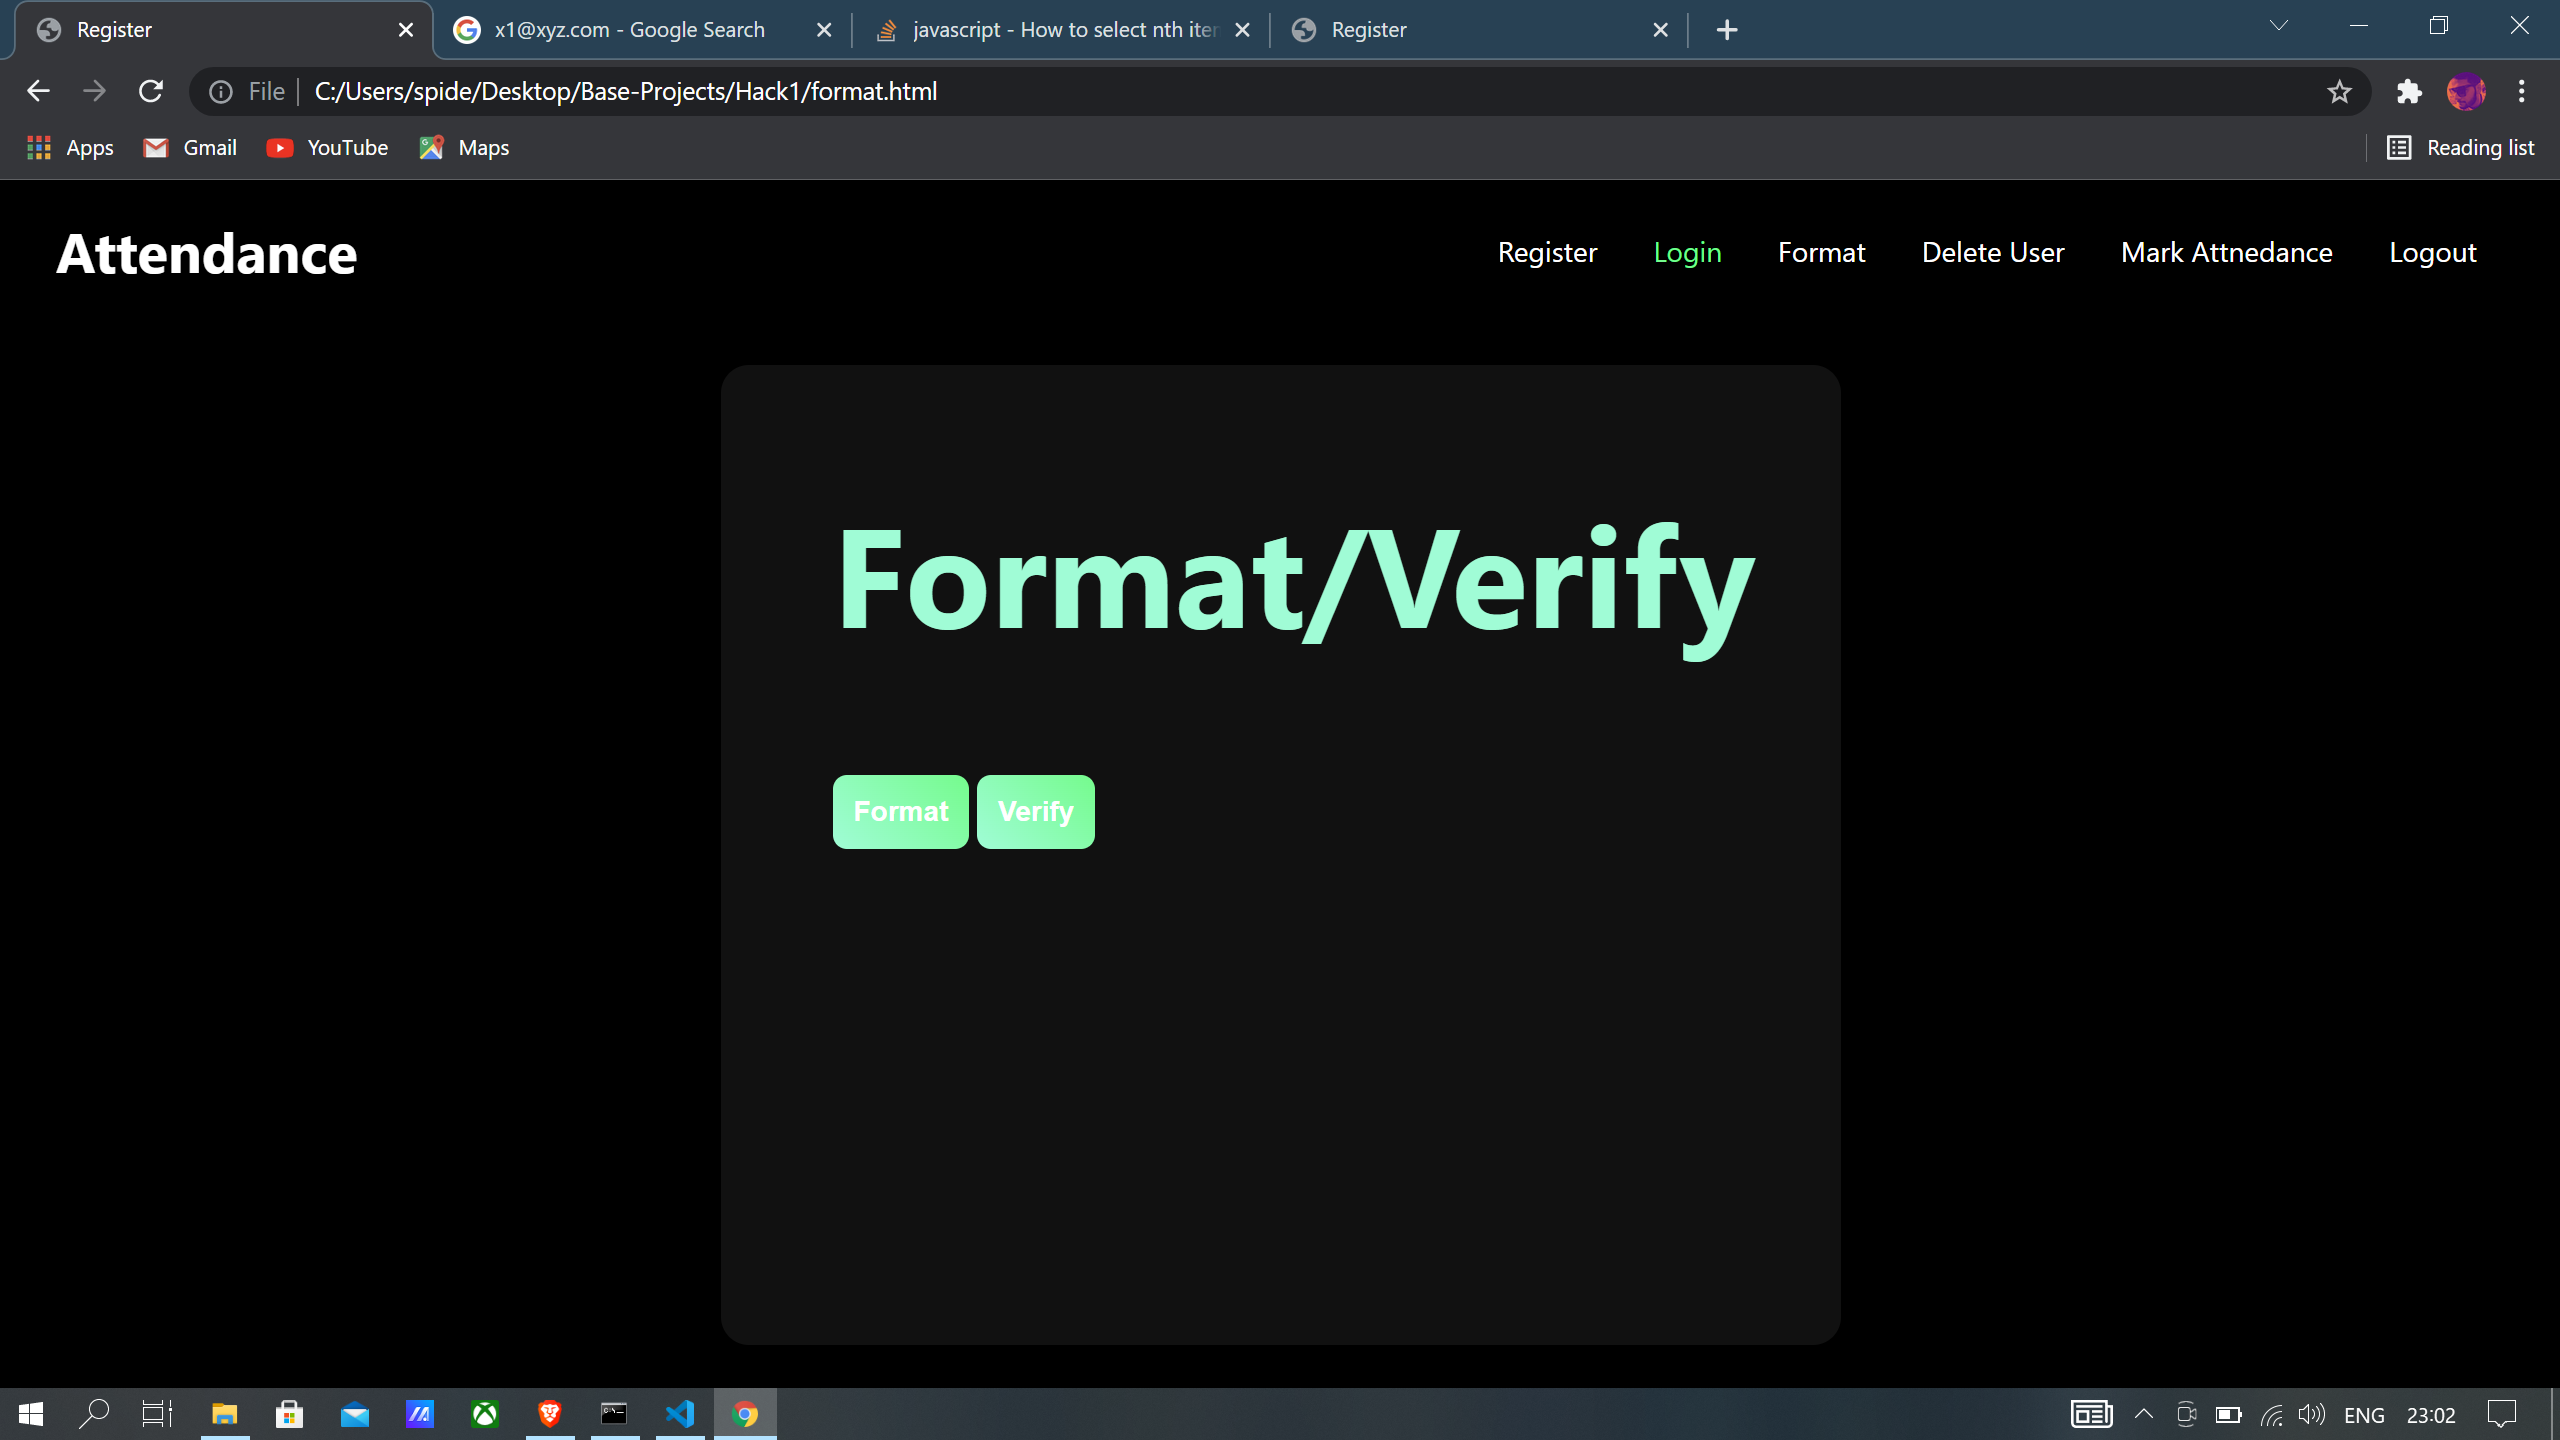Viewport: 2560px width, 1440px height.
Task: Click the browser extensions puzzle icon
Action: [x=2409, y=91]
